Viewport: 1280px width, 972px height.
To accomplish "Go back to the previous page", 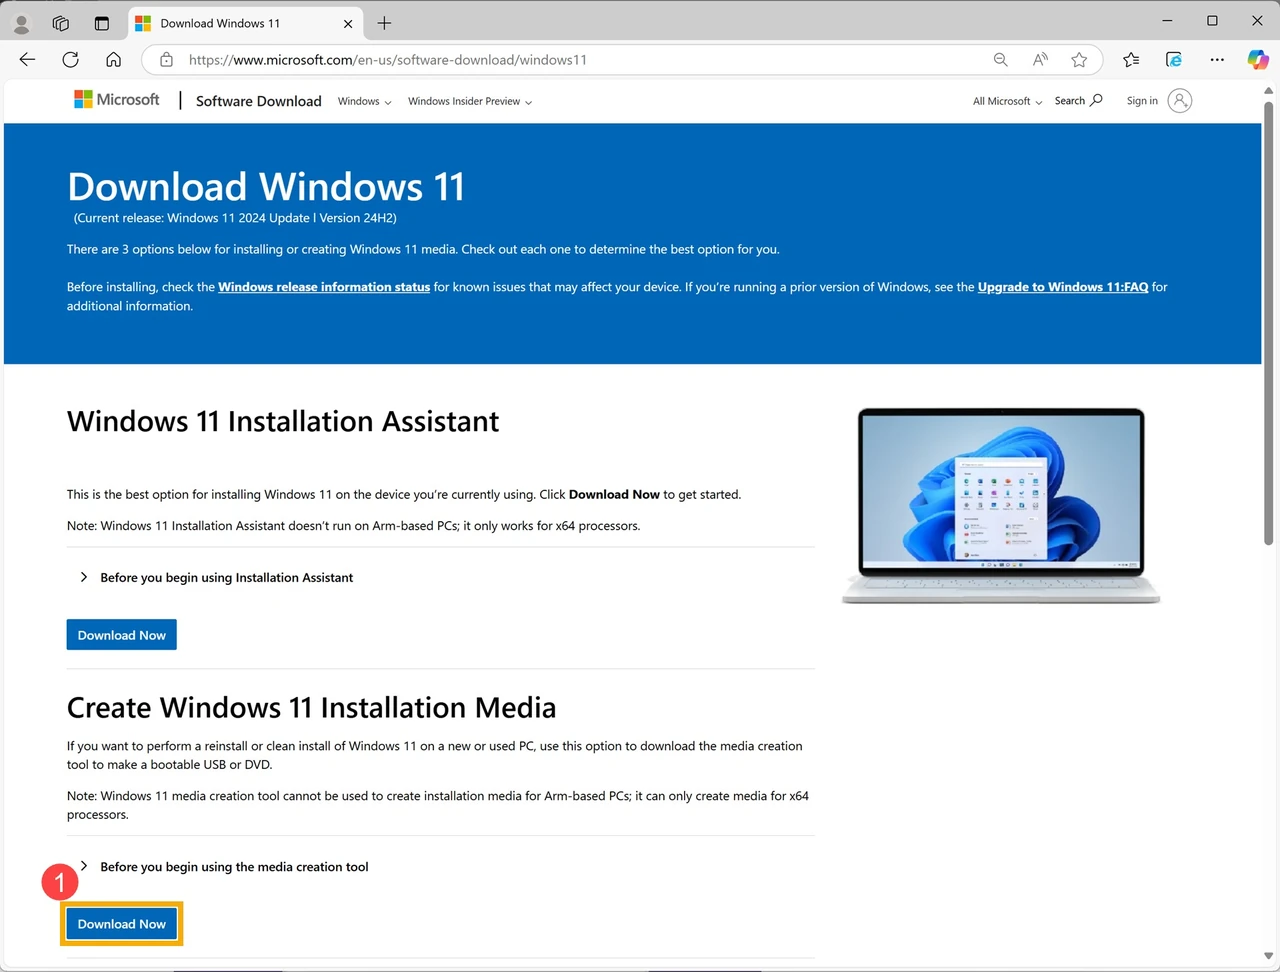I will 27,60.
